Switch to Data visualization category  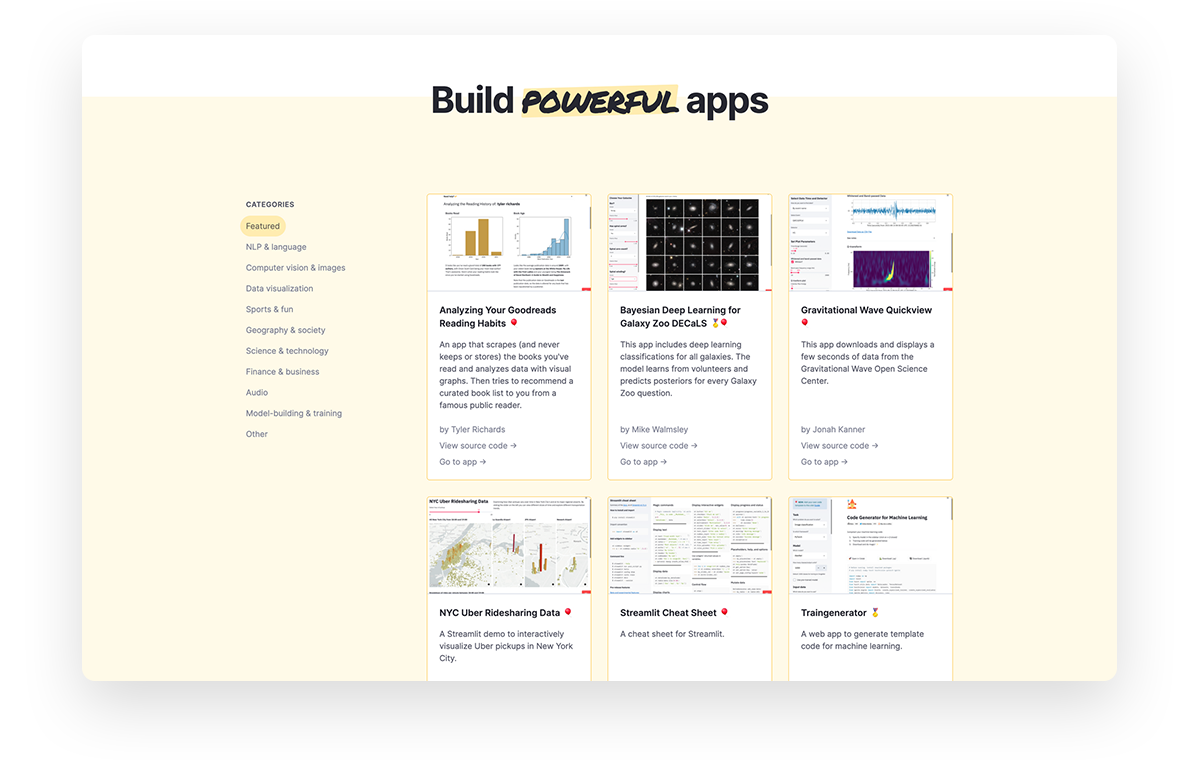(280, 289)
